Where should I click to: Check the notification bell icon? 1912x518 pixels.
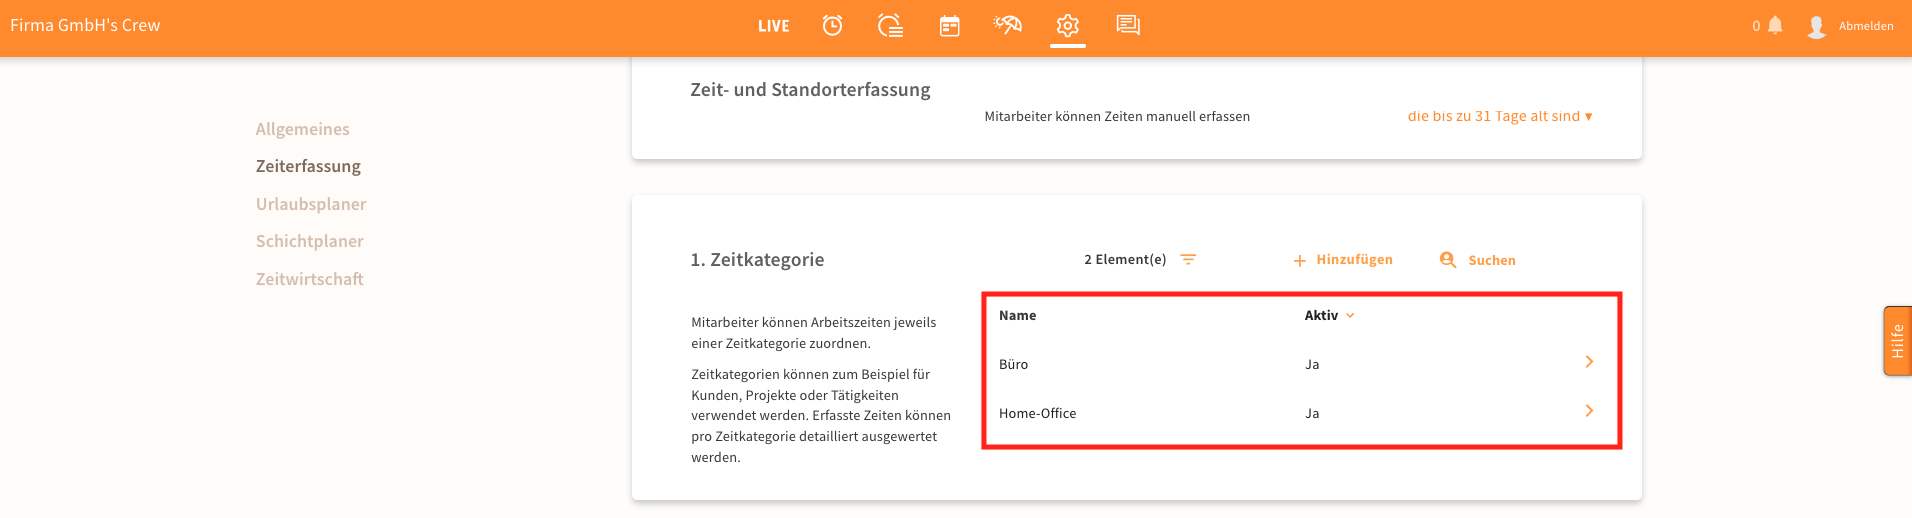[1775, 25]
